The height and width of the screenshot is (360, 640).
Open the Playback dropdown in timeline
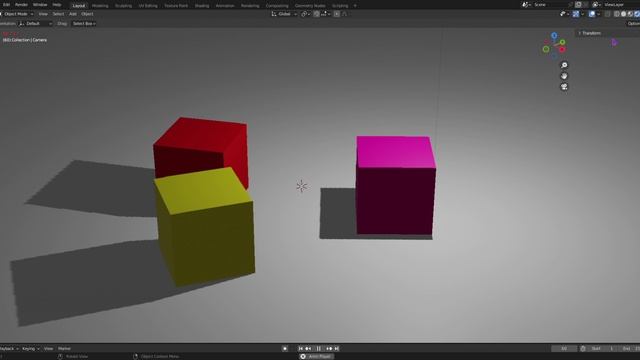[9, 349]
